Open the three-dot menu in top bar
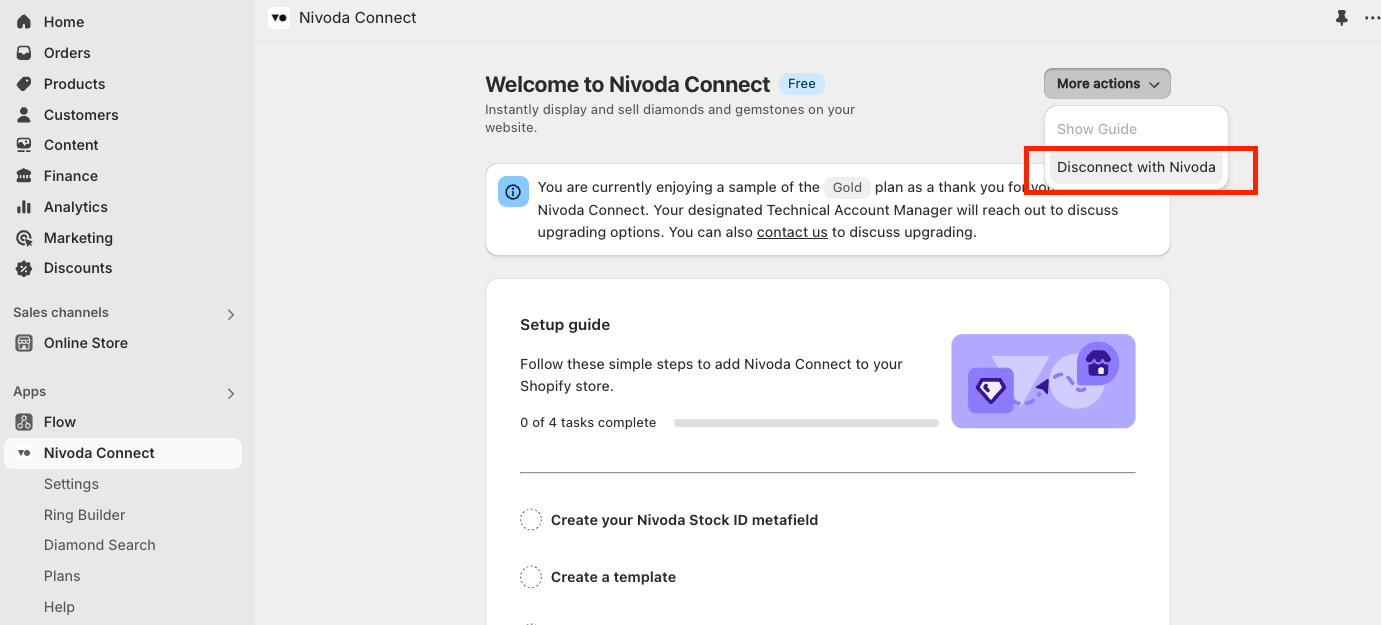 1372,18
